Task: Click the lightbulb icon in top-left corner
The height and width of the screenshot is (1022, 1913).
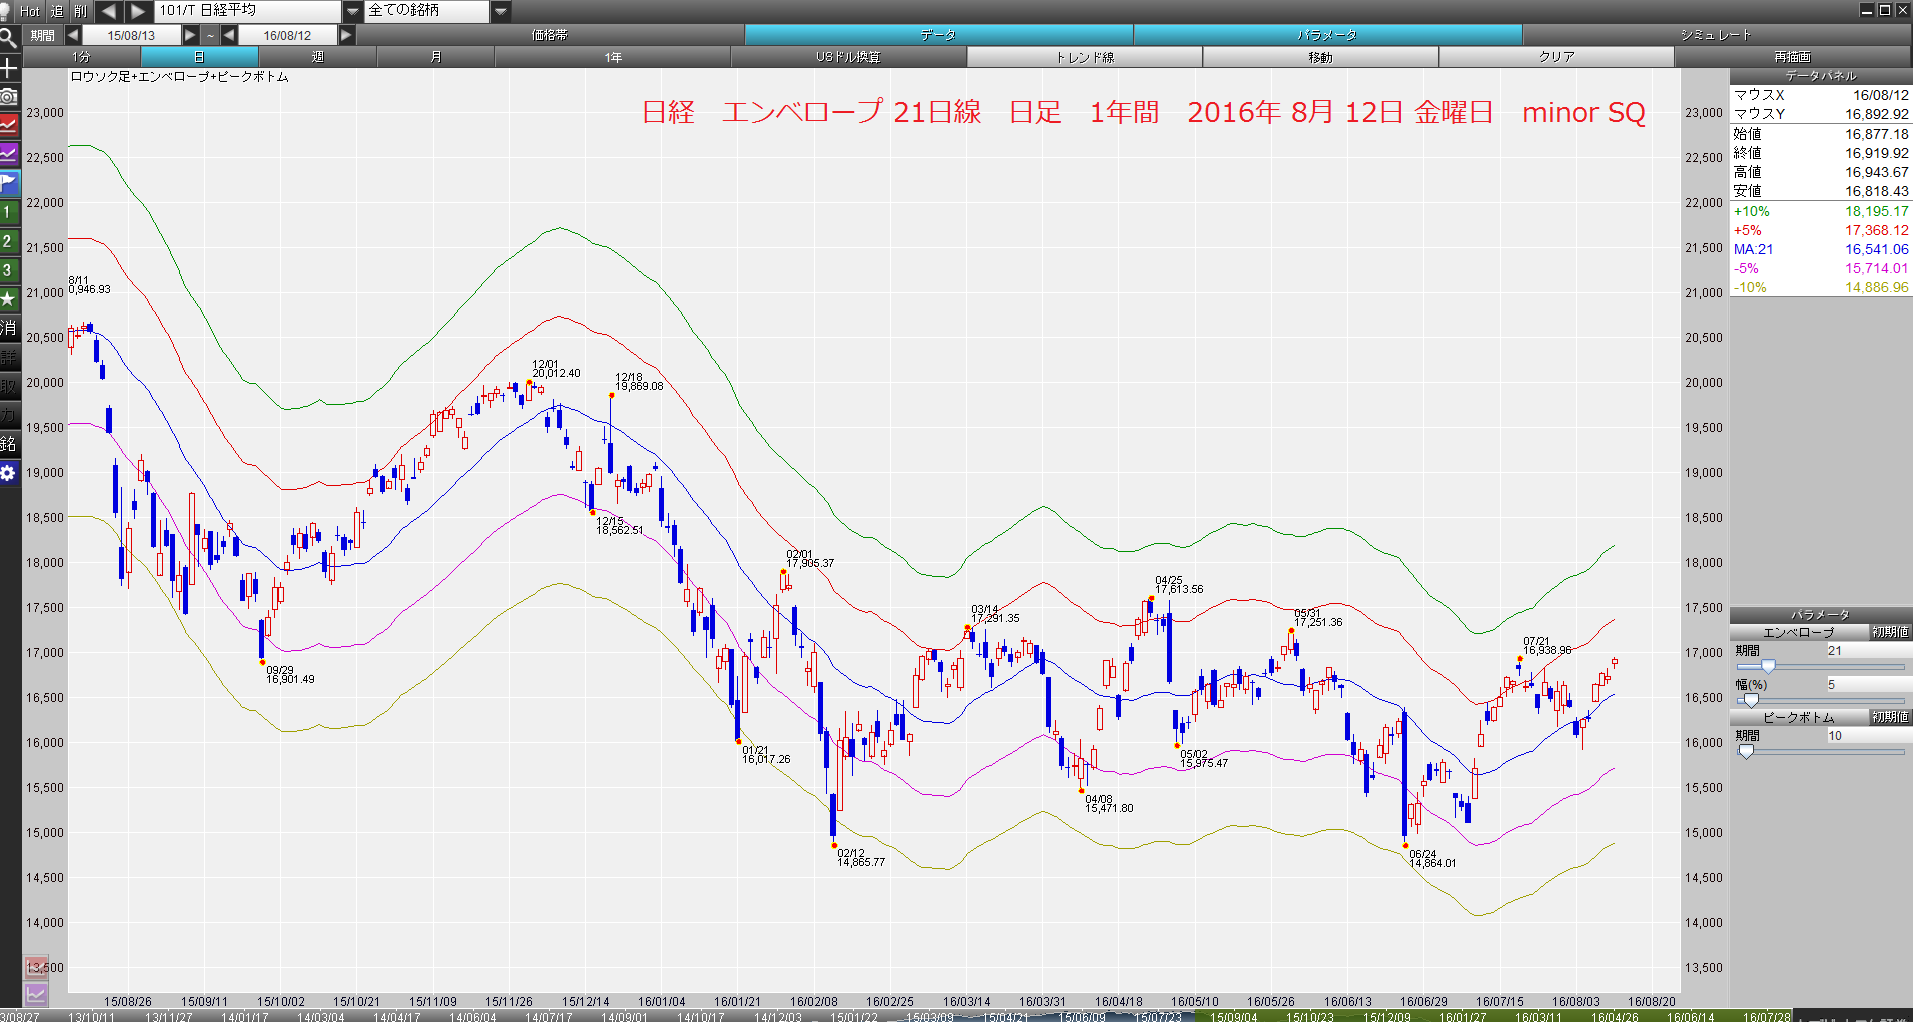Action: click(x=6, y=10)
